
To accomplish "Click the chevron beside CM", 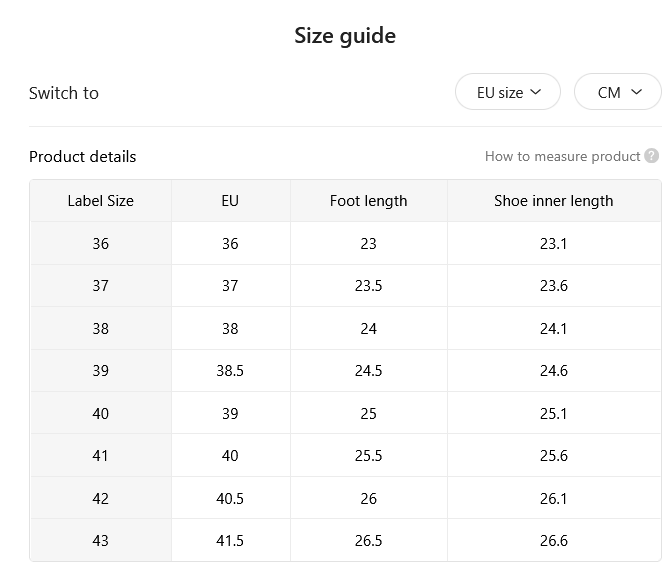I will [x=636, y=92].
